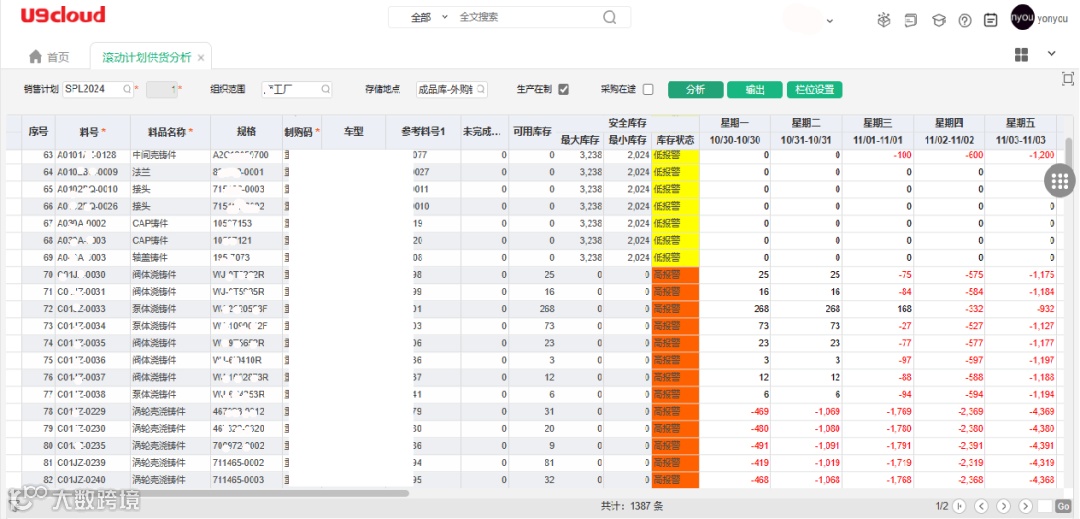1080x519 pixels.
Task: Click the 最小库存 column header
Action: pos(627,140)
